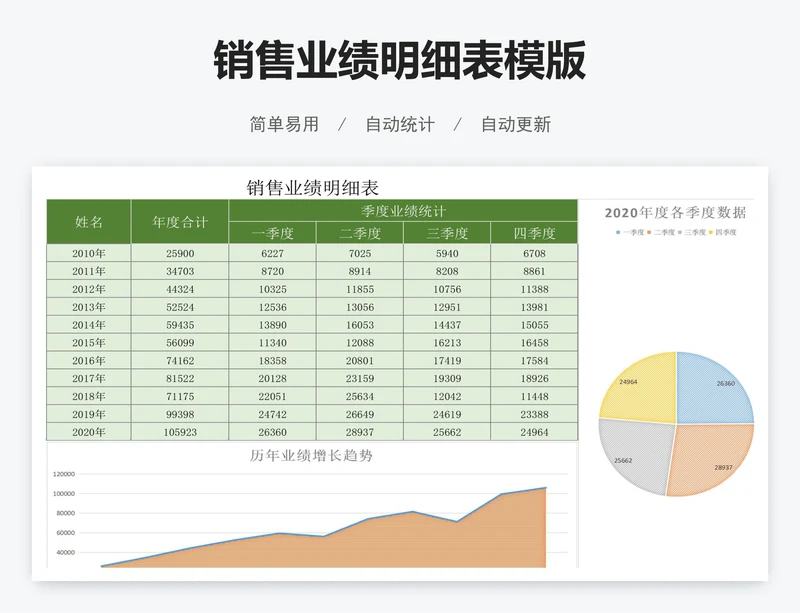
Task: Click first-quarter cell 18358
Action: pos(272,360)
